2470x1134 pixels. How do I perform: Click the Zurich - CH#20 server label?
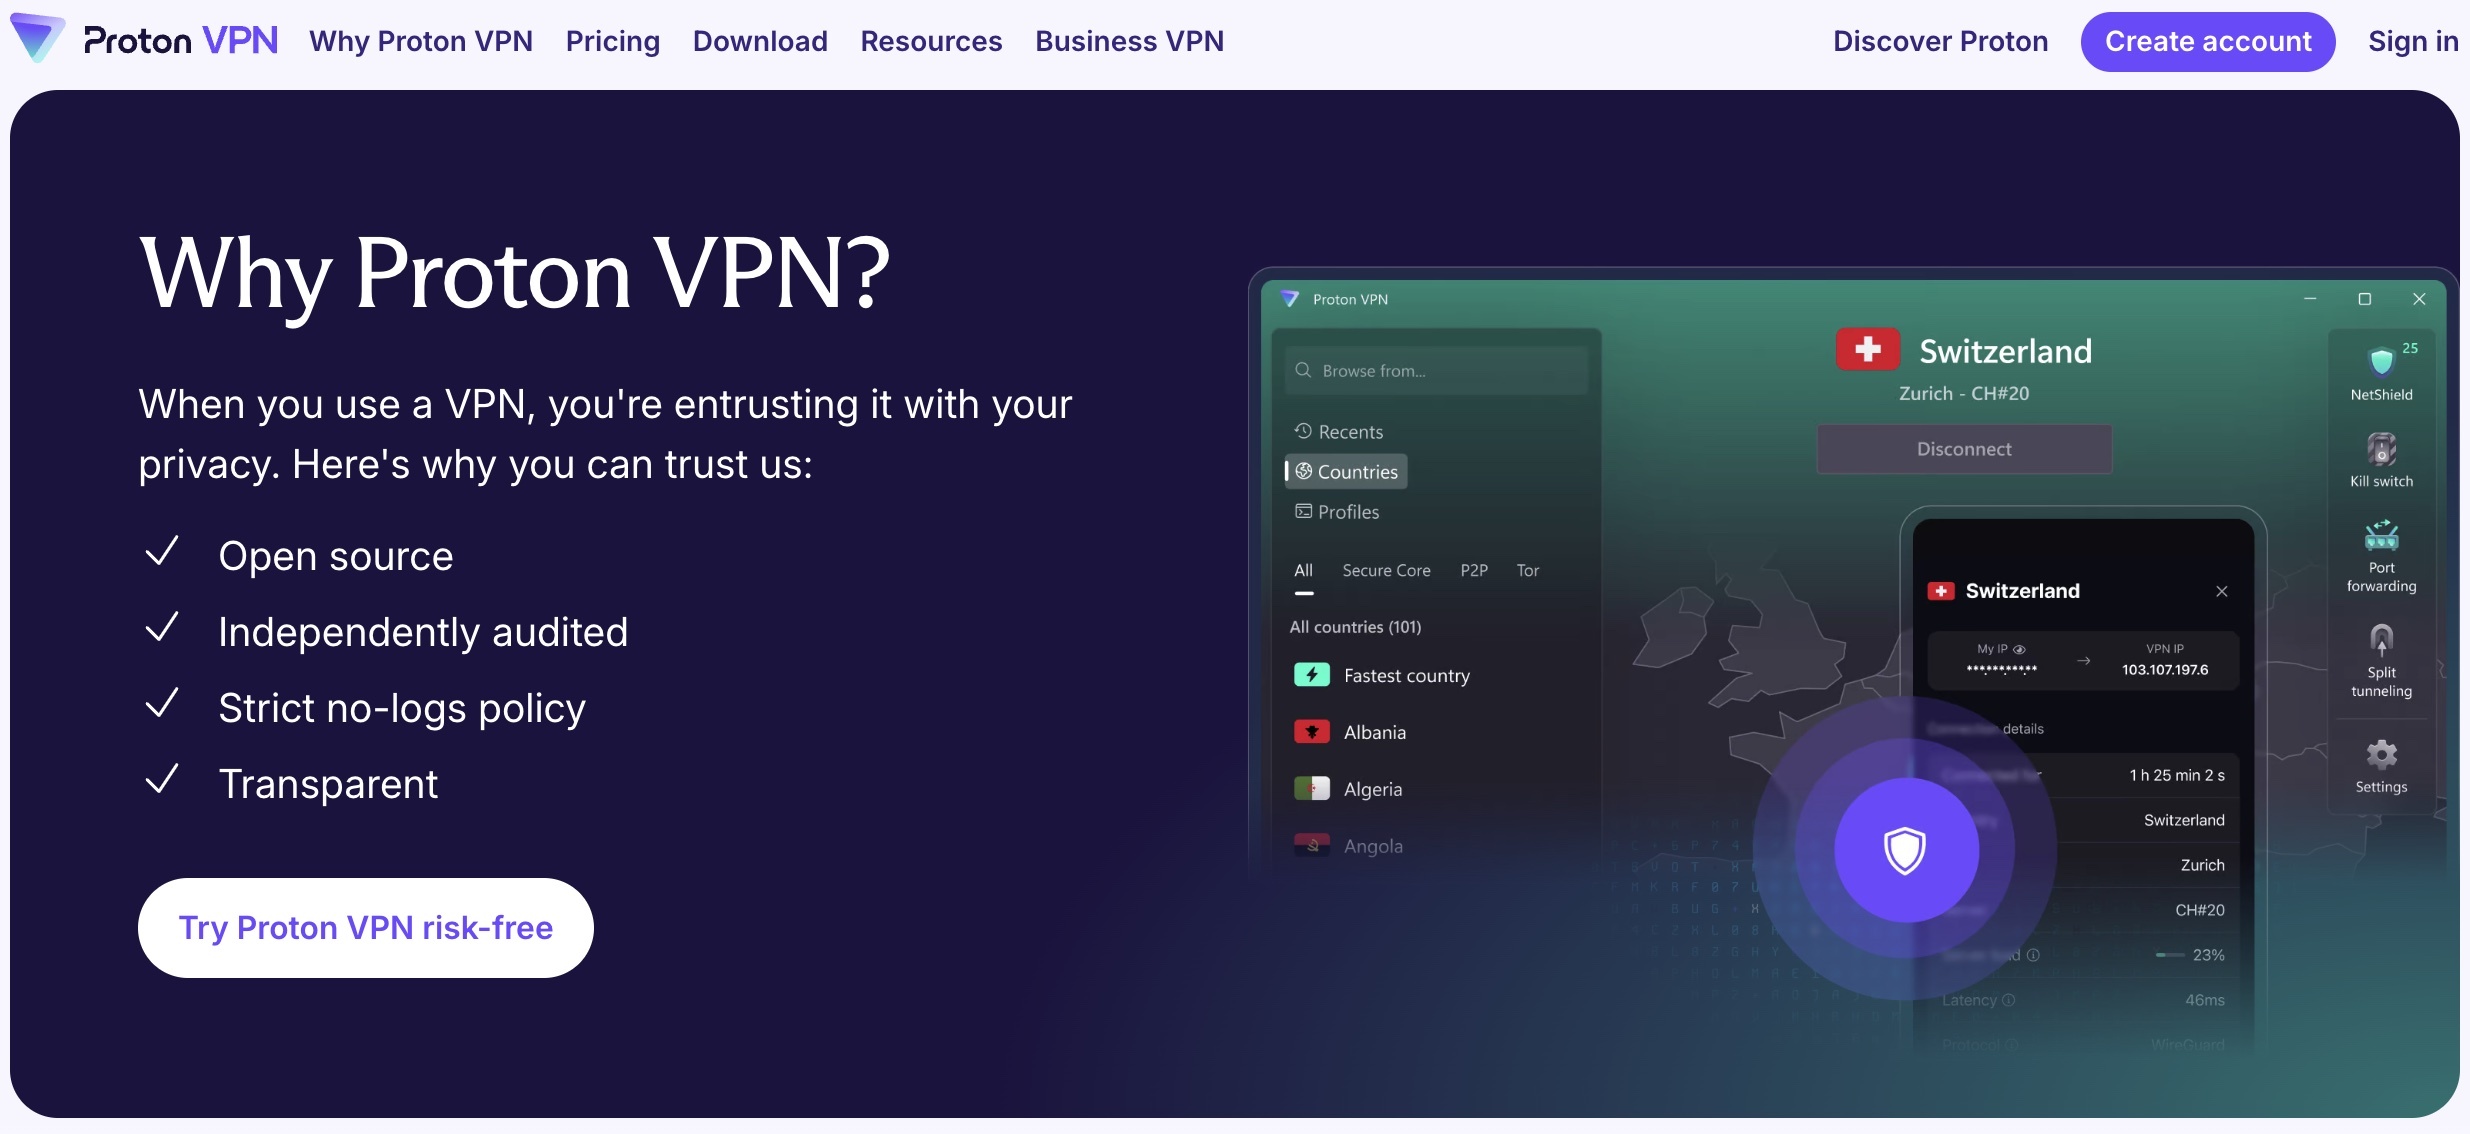point(1964,393)
